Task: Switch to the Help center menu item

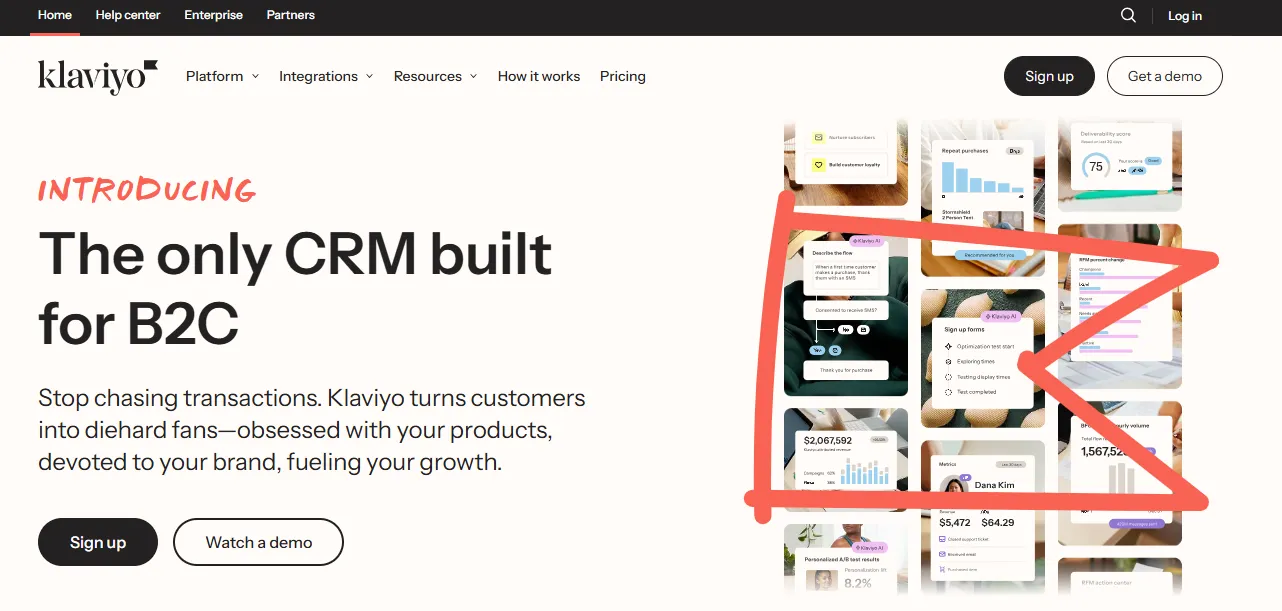Action: click(127, 15)
